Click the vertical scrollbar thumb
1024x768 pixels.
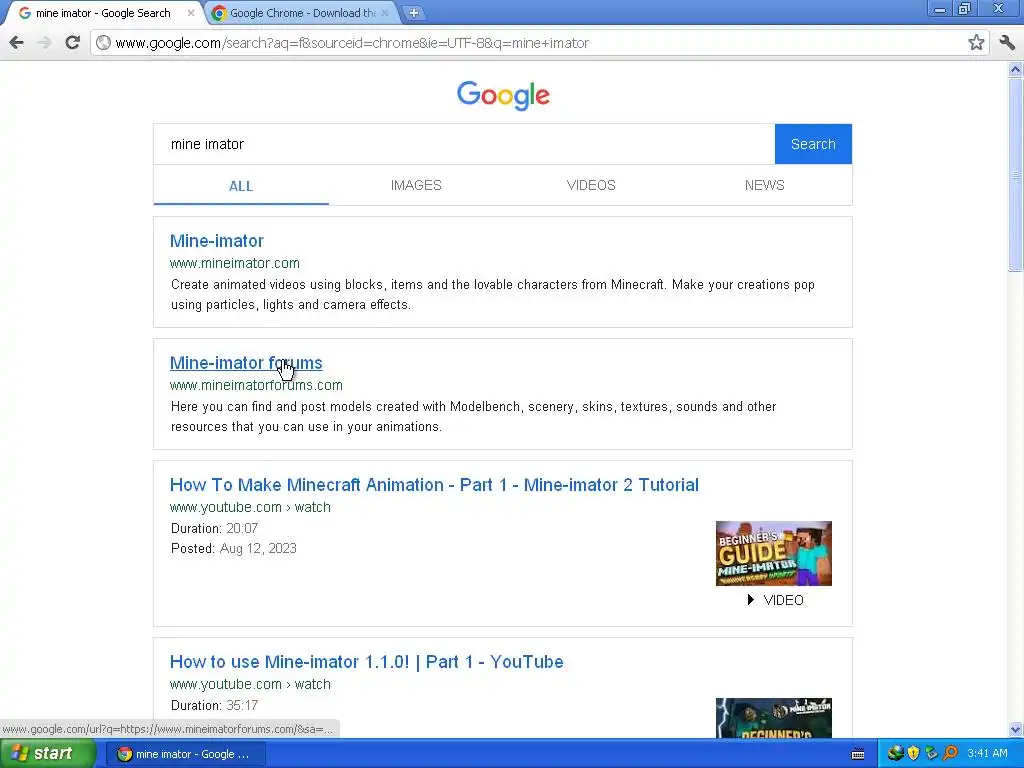(1016, 174)
